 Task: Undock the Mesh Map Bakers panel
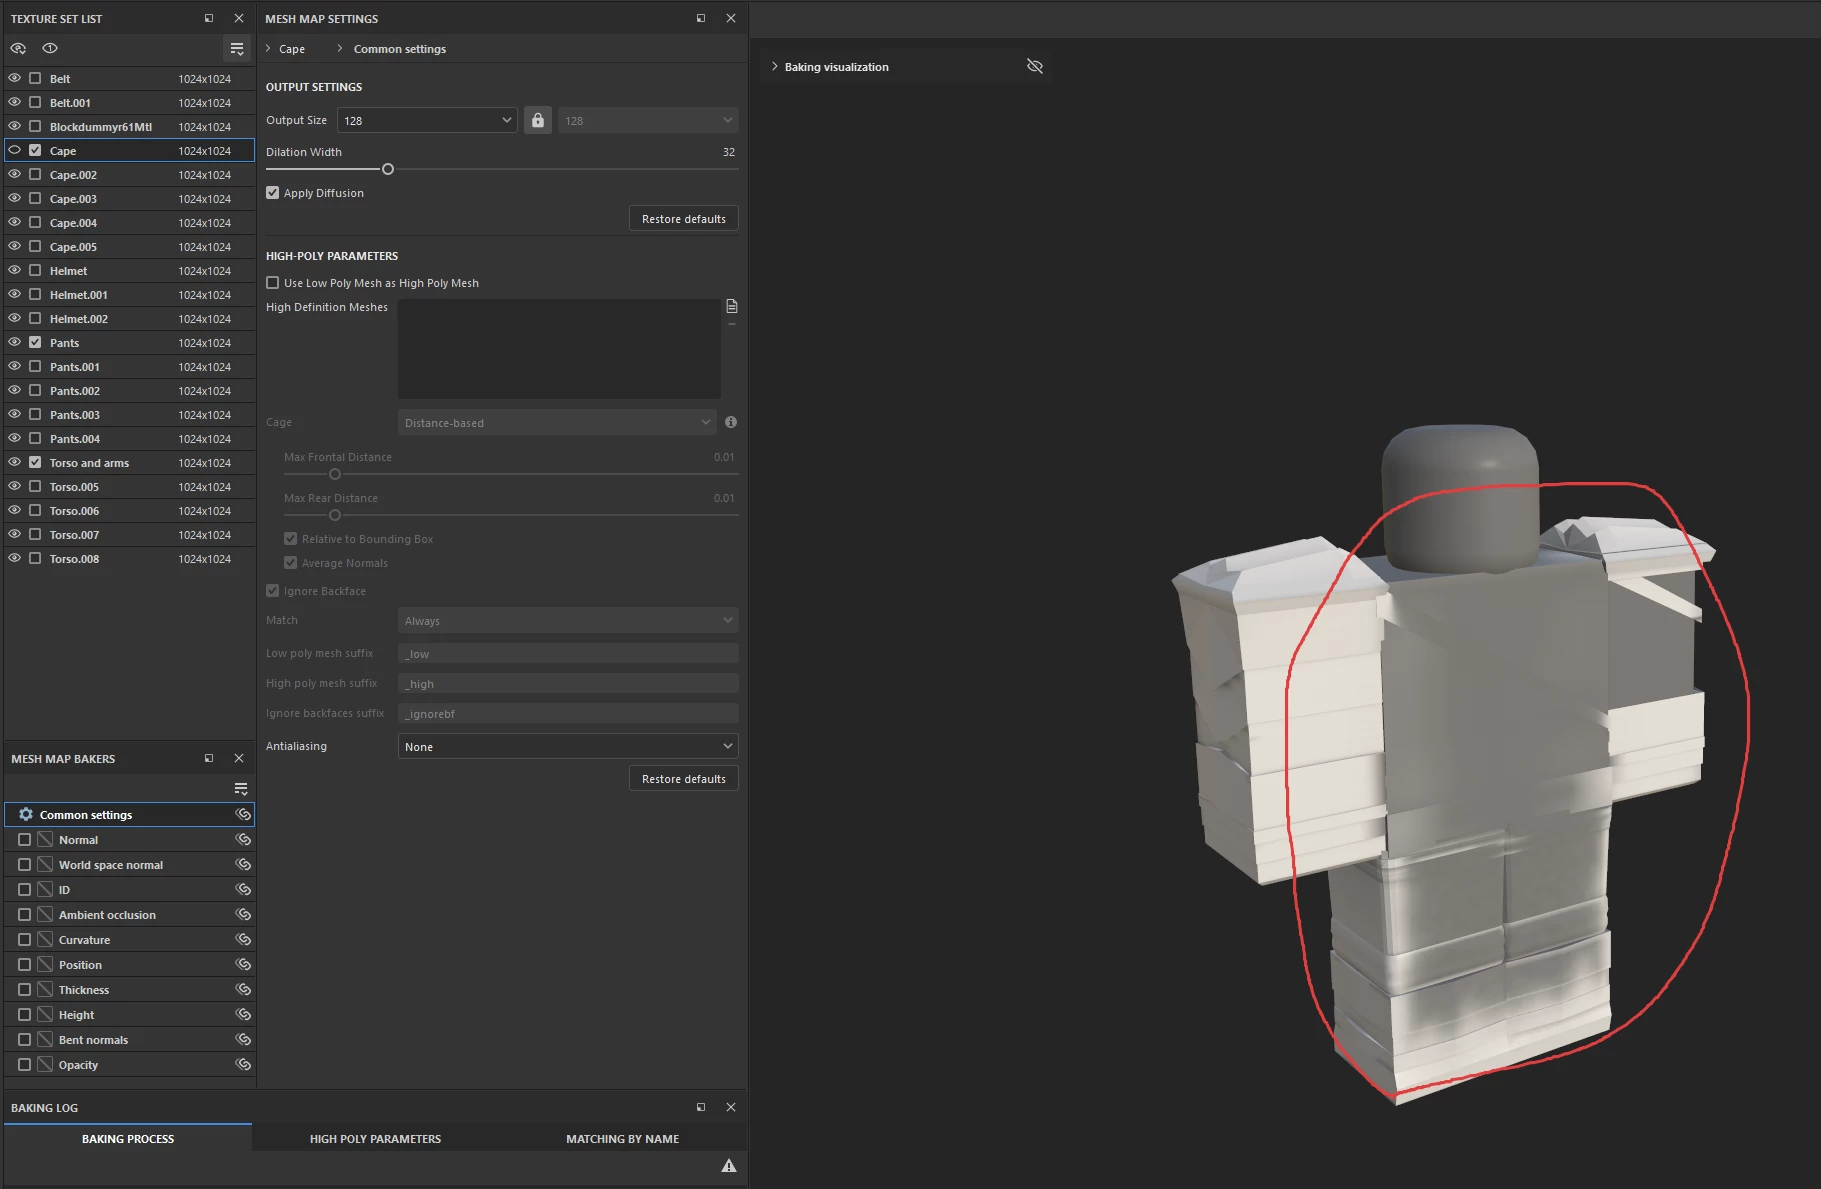point(209,758)
